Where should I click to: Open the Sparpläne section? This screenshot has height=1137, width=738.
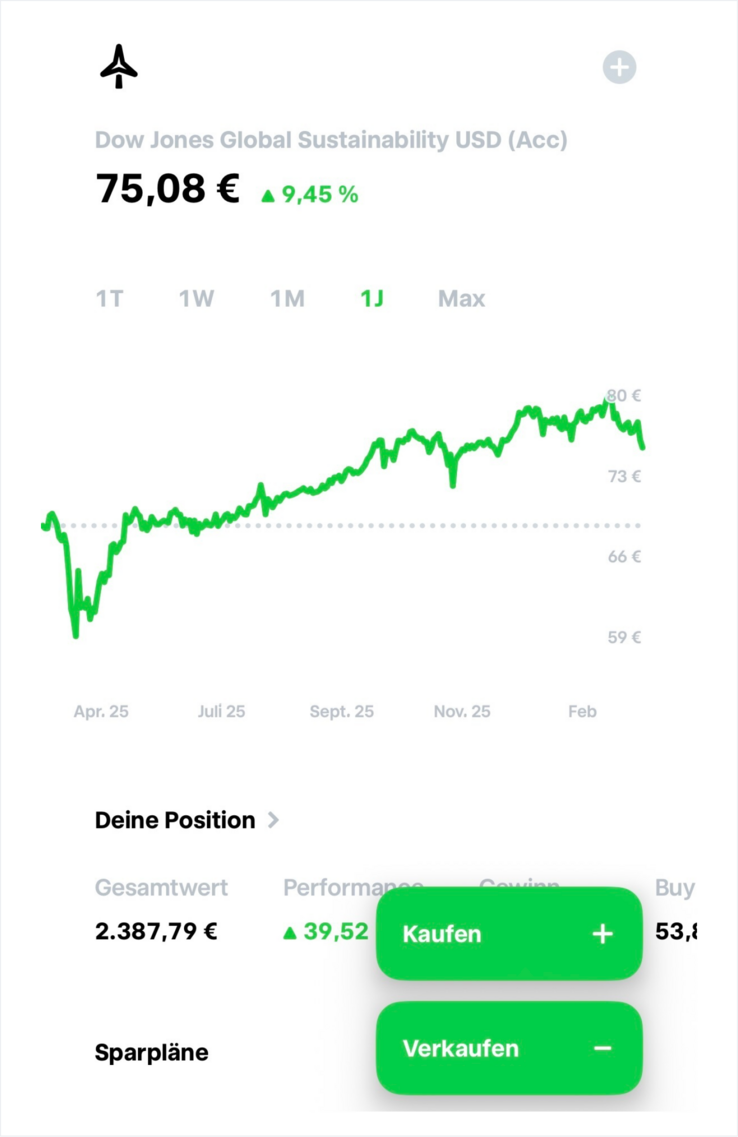152,1052
